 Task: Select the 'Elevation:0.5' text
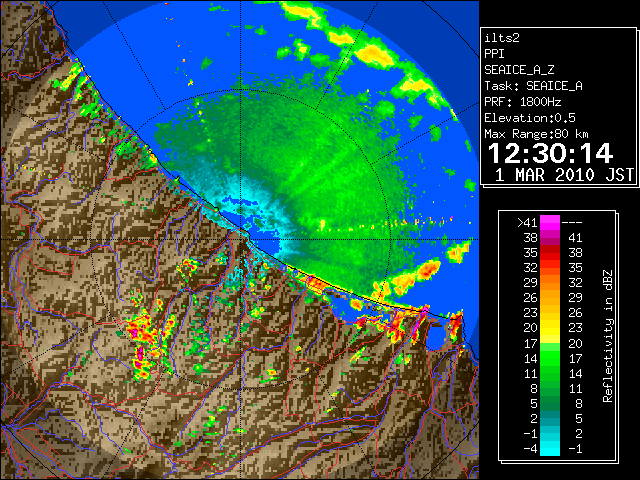pos(530,118)
